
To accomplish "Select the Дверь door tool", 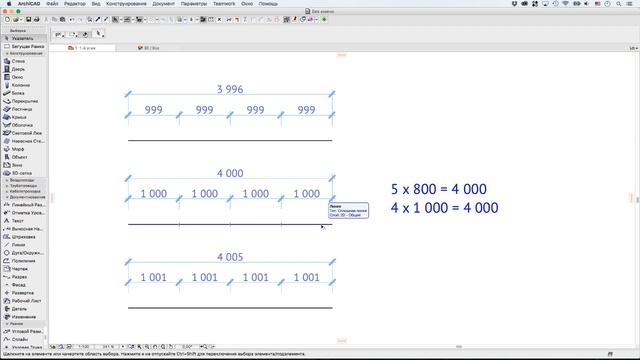I will pos(24,69).
